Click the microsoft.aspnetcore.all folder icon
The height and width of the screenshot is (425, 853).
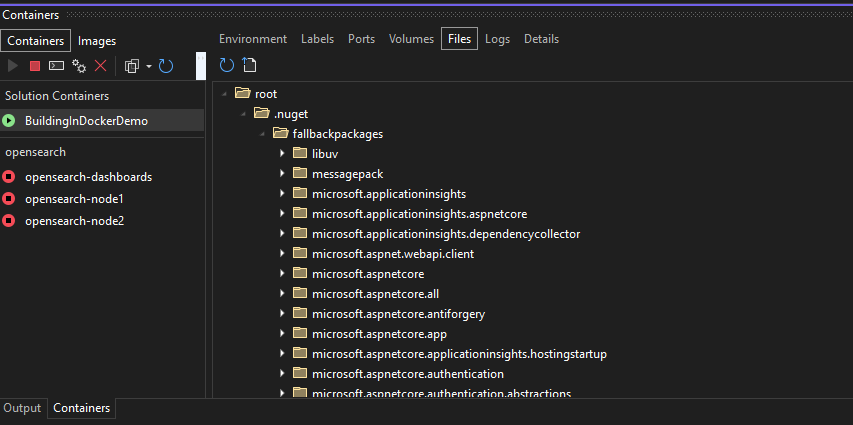pos(300,293)
